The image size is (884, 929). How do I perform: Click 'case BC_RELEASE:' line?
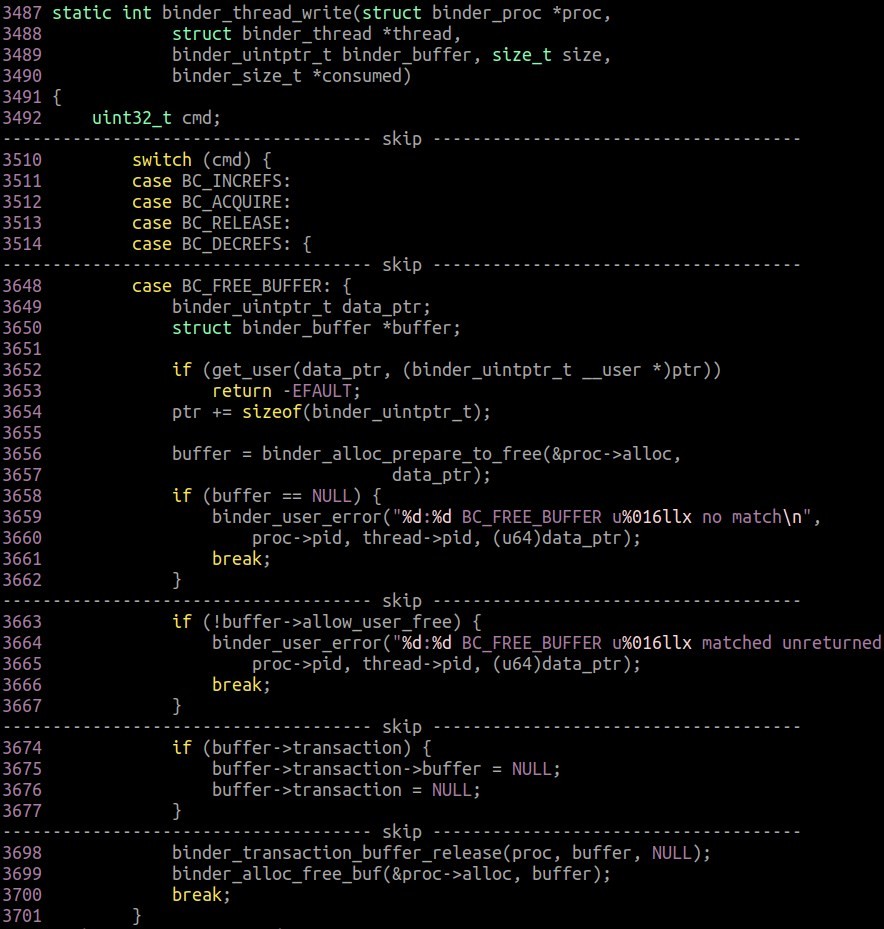coord(211,223)
